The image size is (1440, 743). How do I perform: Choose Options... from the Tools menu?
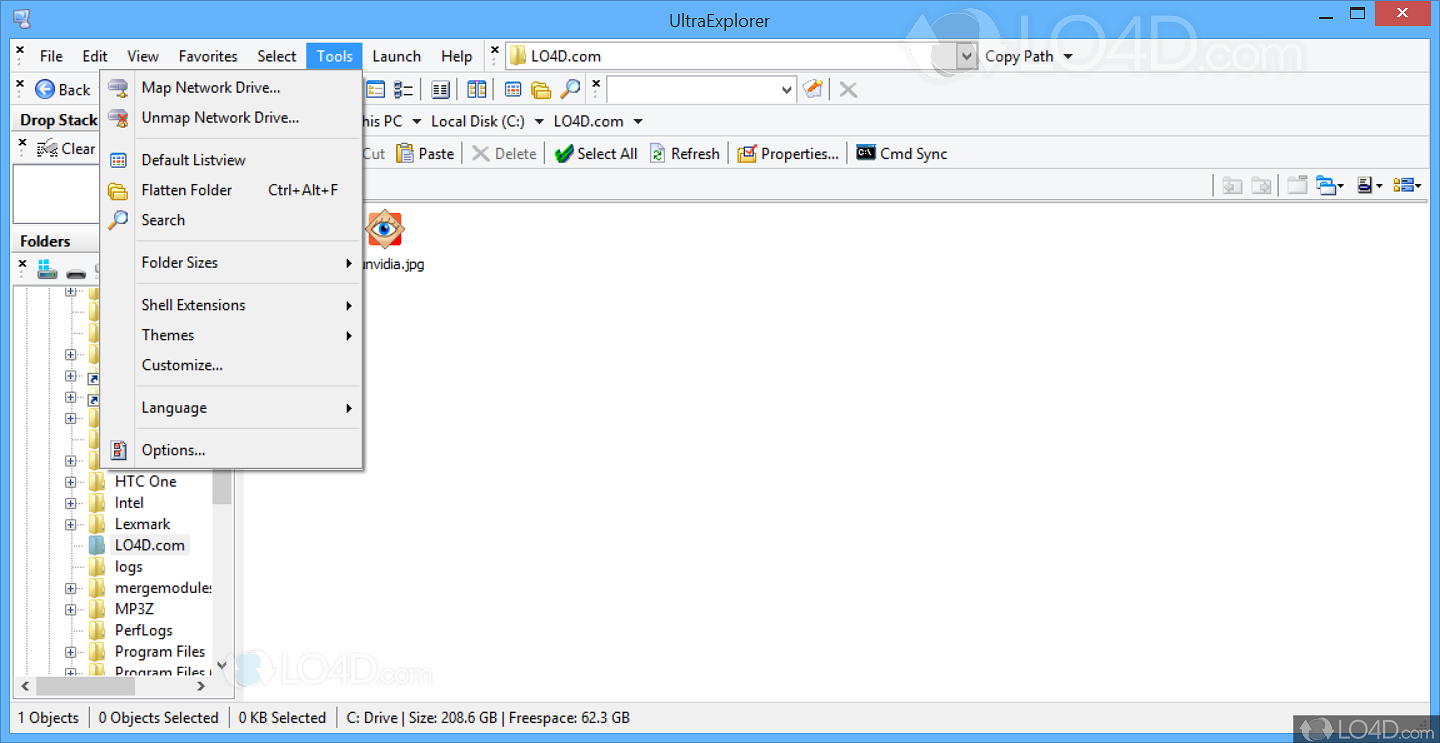173,451
